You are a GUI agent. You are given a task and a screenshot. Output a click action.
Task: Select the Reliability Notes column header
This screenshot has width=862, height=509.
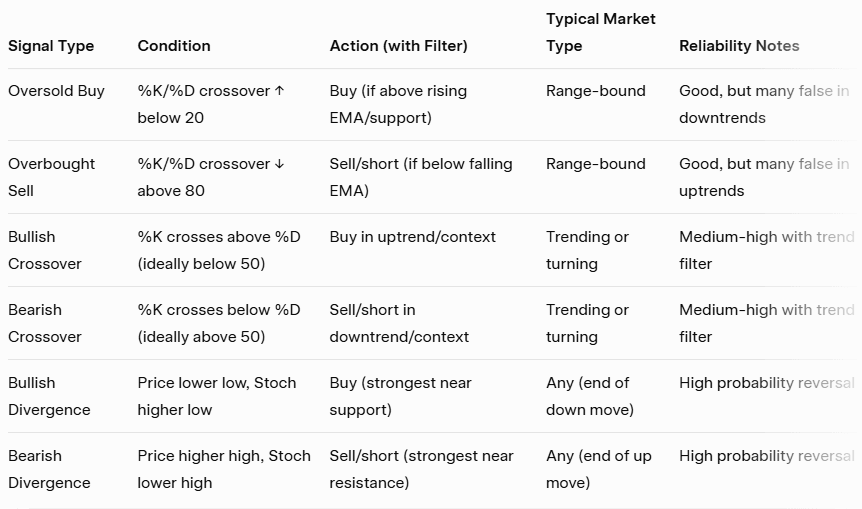739,46
